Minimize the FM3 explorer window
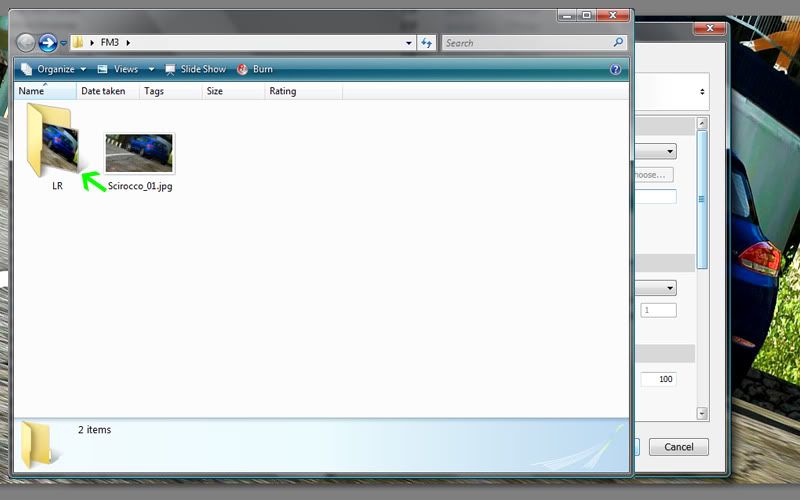 [x=567, y=15]
